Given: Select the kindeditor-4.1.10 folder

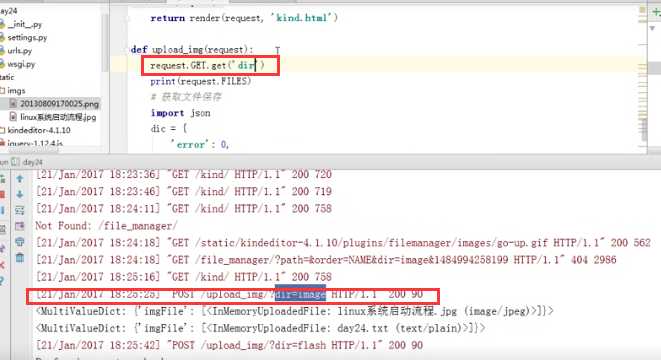Looking at the screenshot, I should tap(39, 130).
